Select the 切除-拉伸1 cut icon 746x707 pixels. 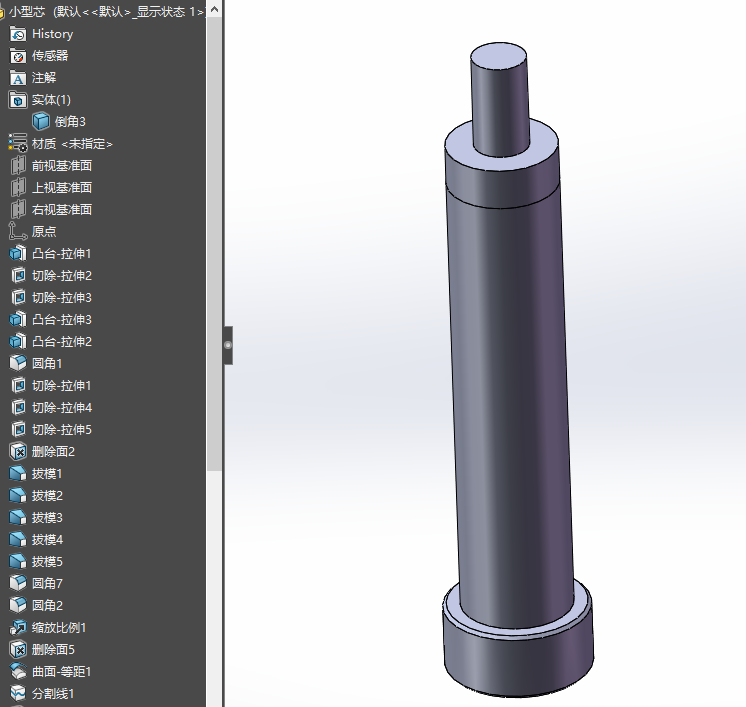click(18, 385)
